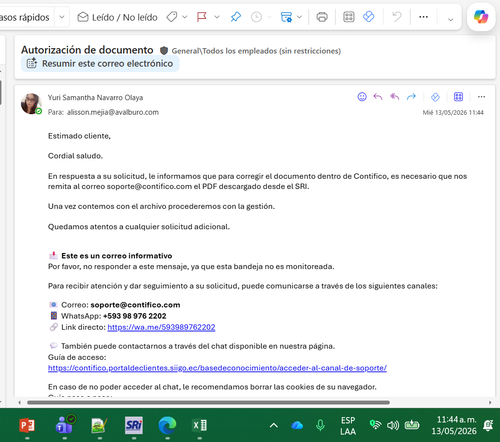
Task: Click the scrollbar right arrow
Action: click(490, 402)
